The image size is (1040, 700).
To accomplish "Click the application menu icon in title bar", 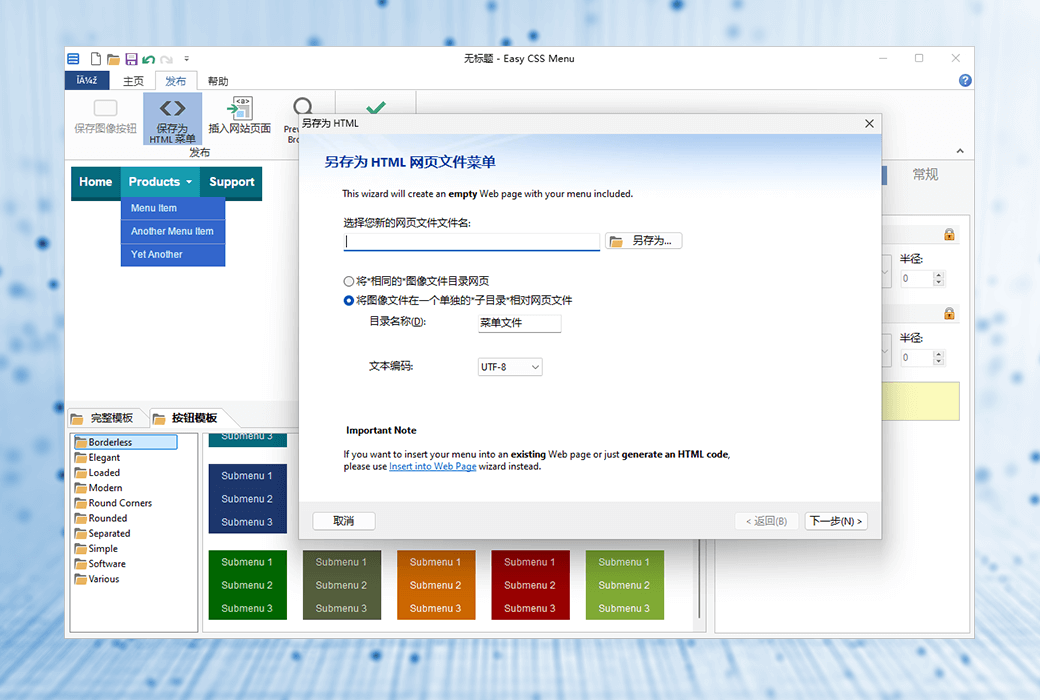I will (73, 59).
